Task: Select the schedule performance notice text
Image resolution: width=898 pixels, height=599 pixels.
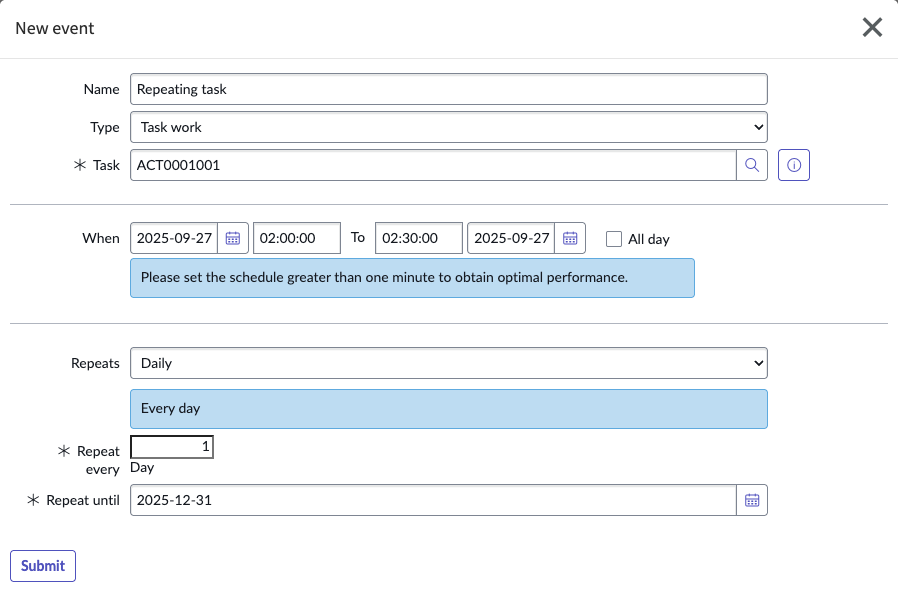Action: pos(384,278)
